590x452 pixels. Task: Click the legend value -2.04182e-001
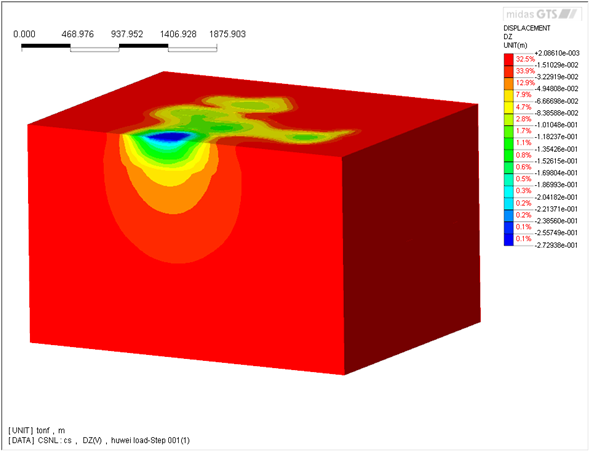point(557,197)
